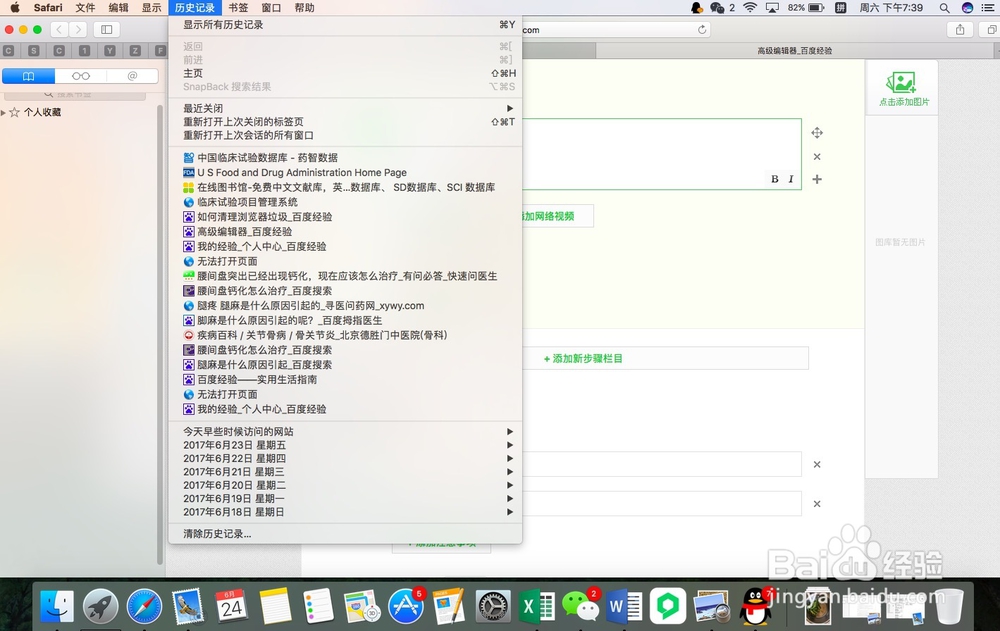
Task: Choose 重新打开上次会话的所有窗口
Action: point(345,135)
